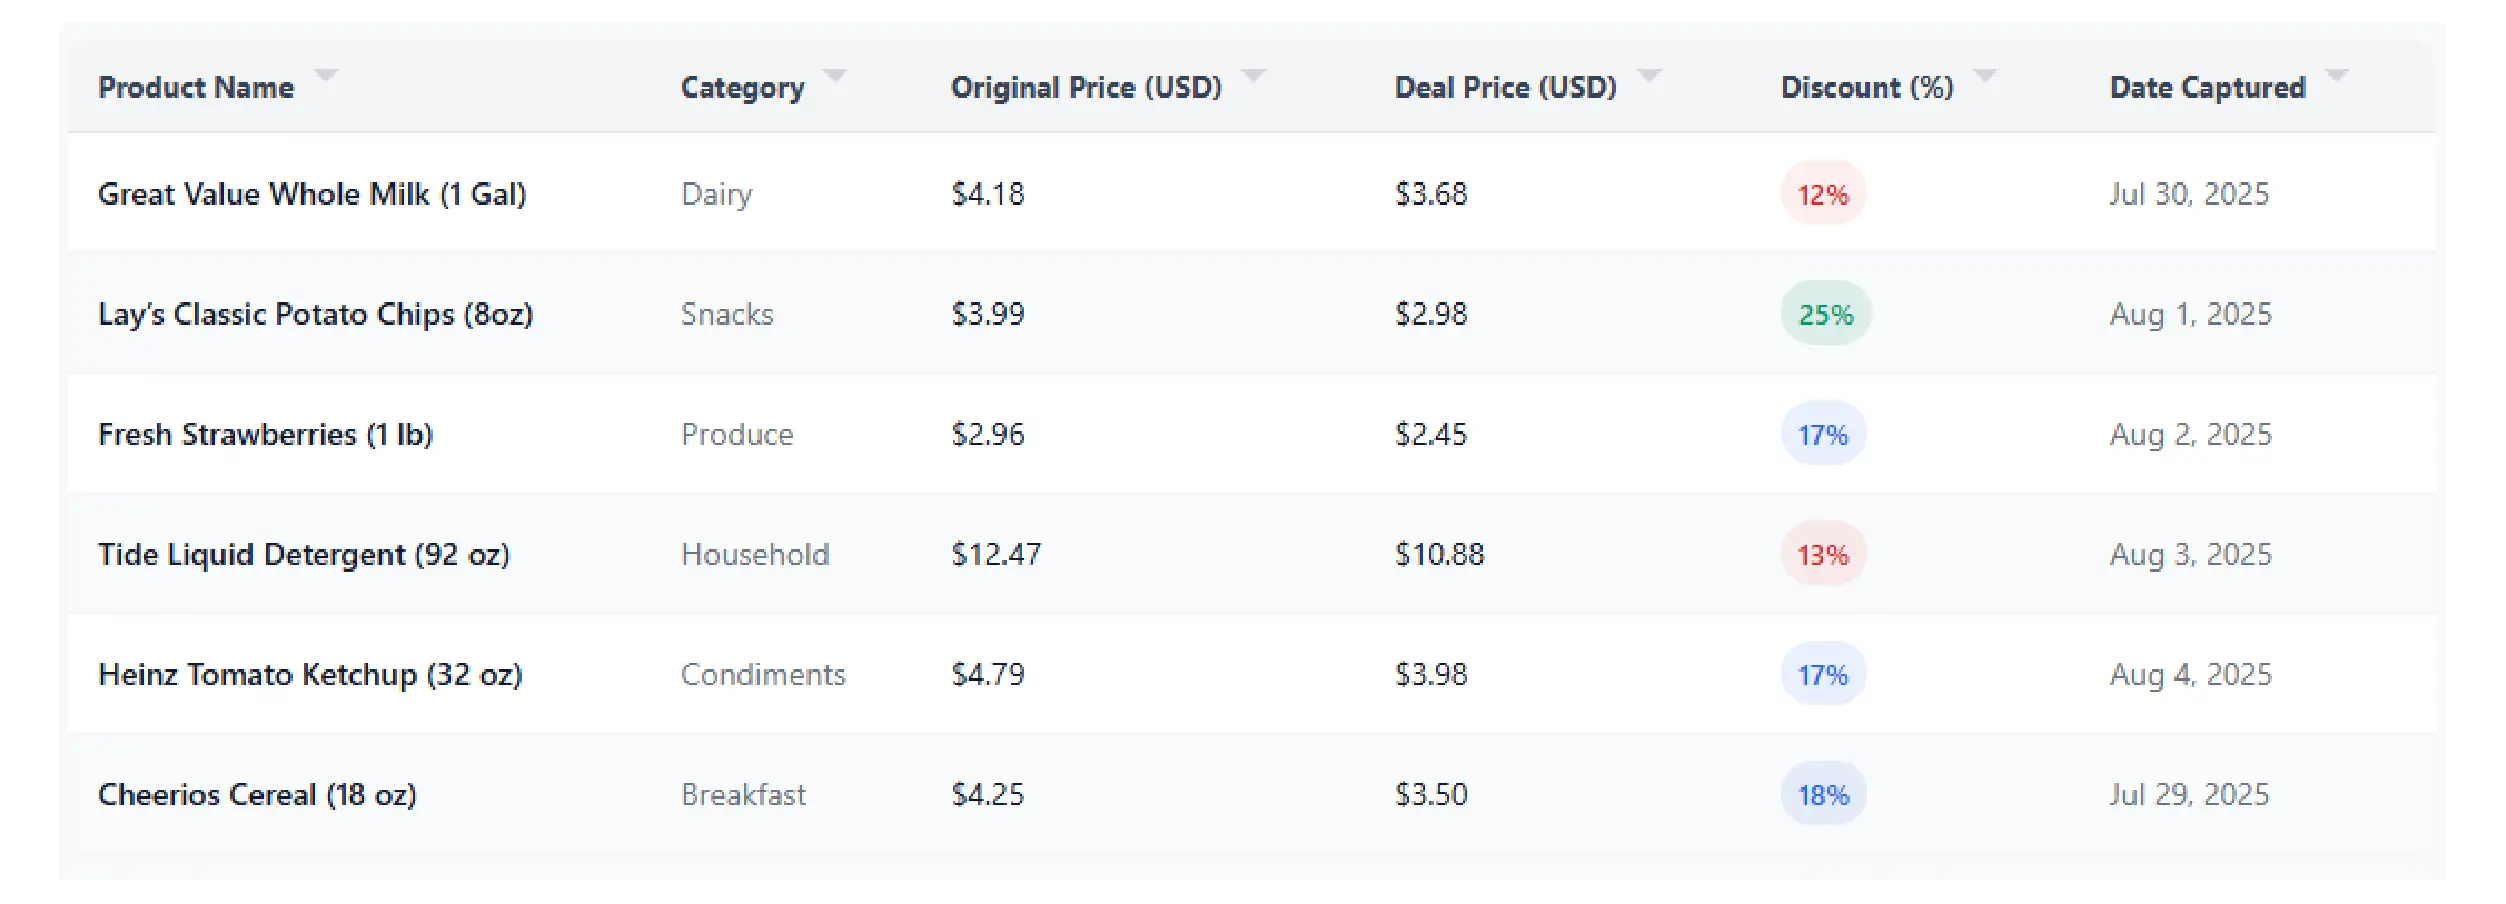Click the Household category cell

point(755,555)
